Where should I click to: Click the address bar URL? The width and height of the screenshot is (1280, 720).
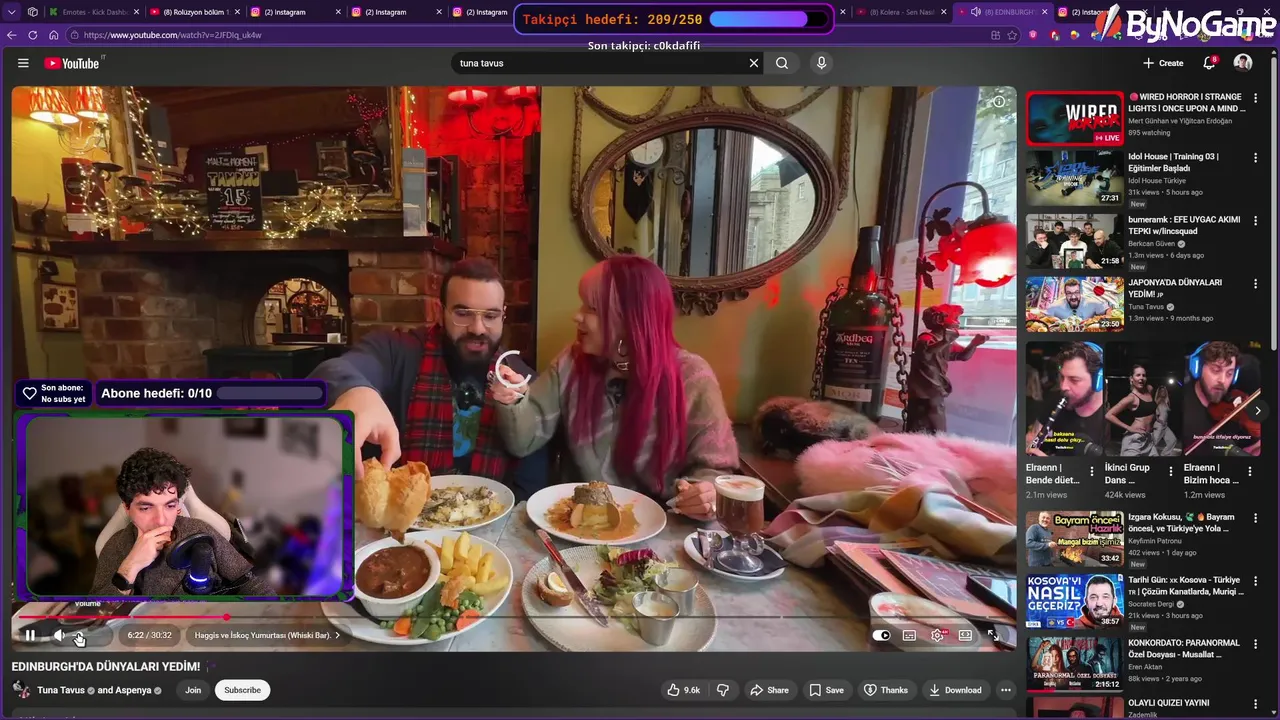point(173,35)
